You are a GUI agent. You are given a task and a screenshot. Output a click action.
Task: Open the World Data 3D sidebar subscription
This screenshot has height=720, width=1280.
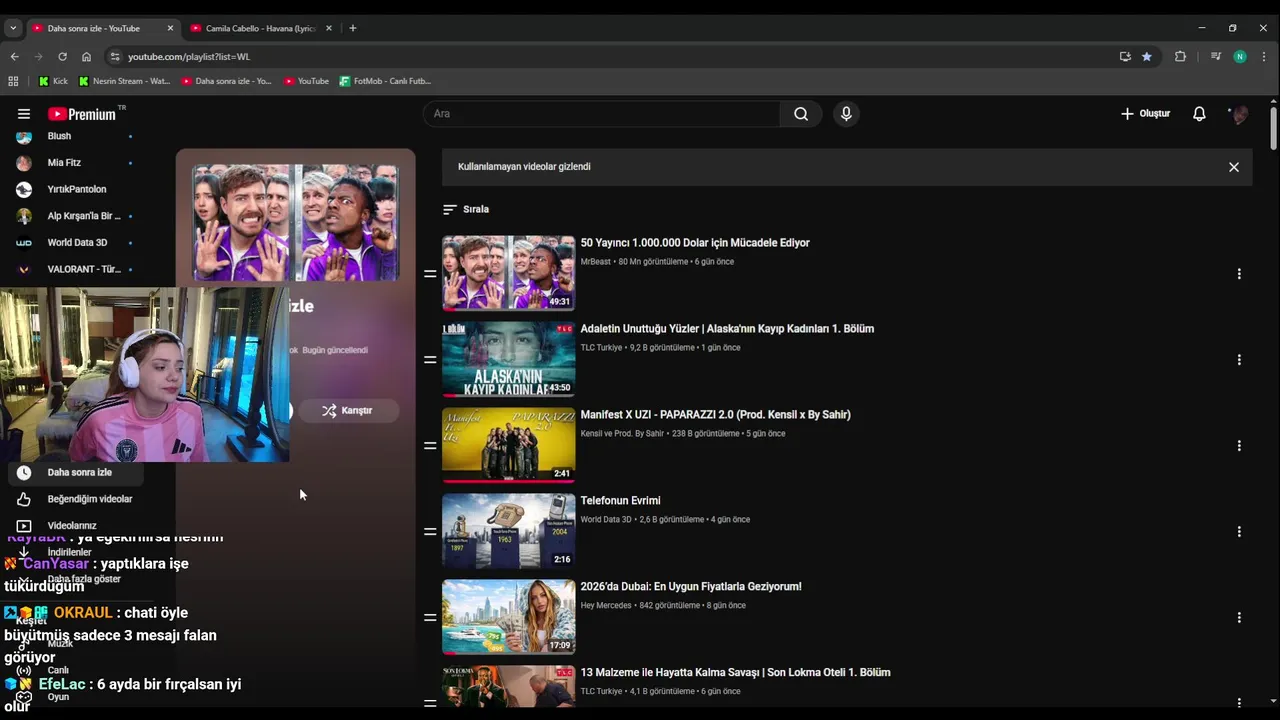coord(75,243)
